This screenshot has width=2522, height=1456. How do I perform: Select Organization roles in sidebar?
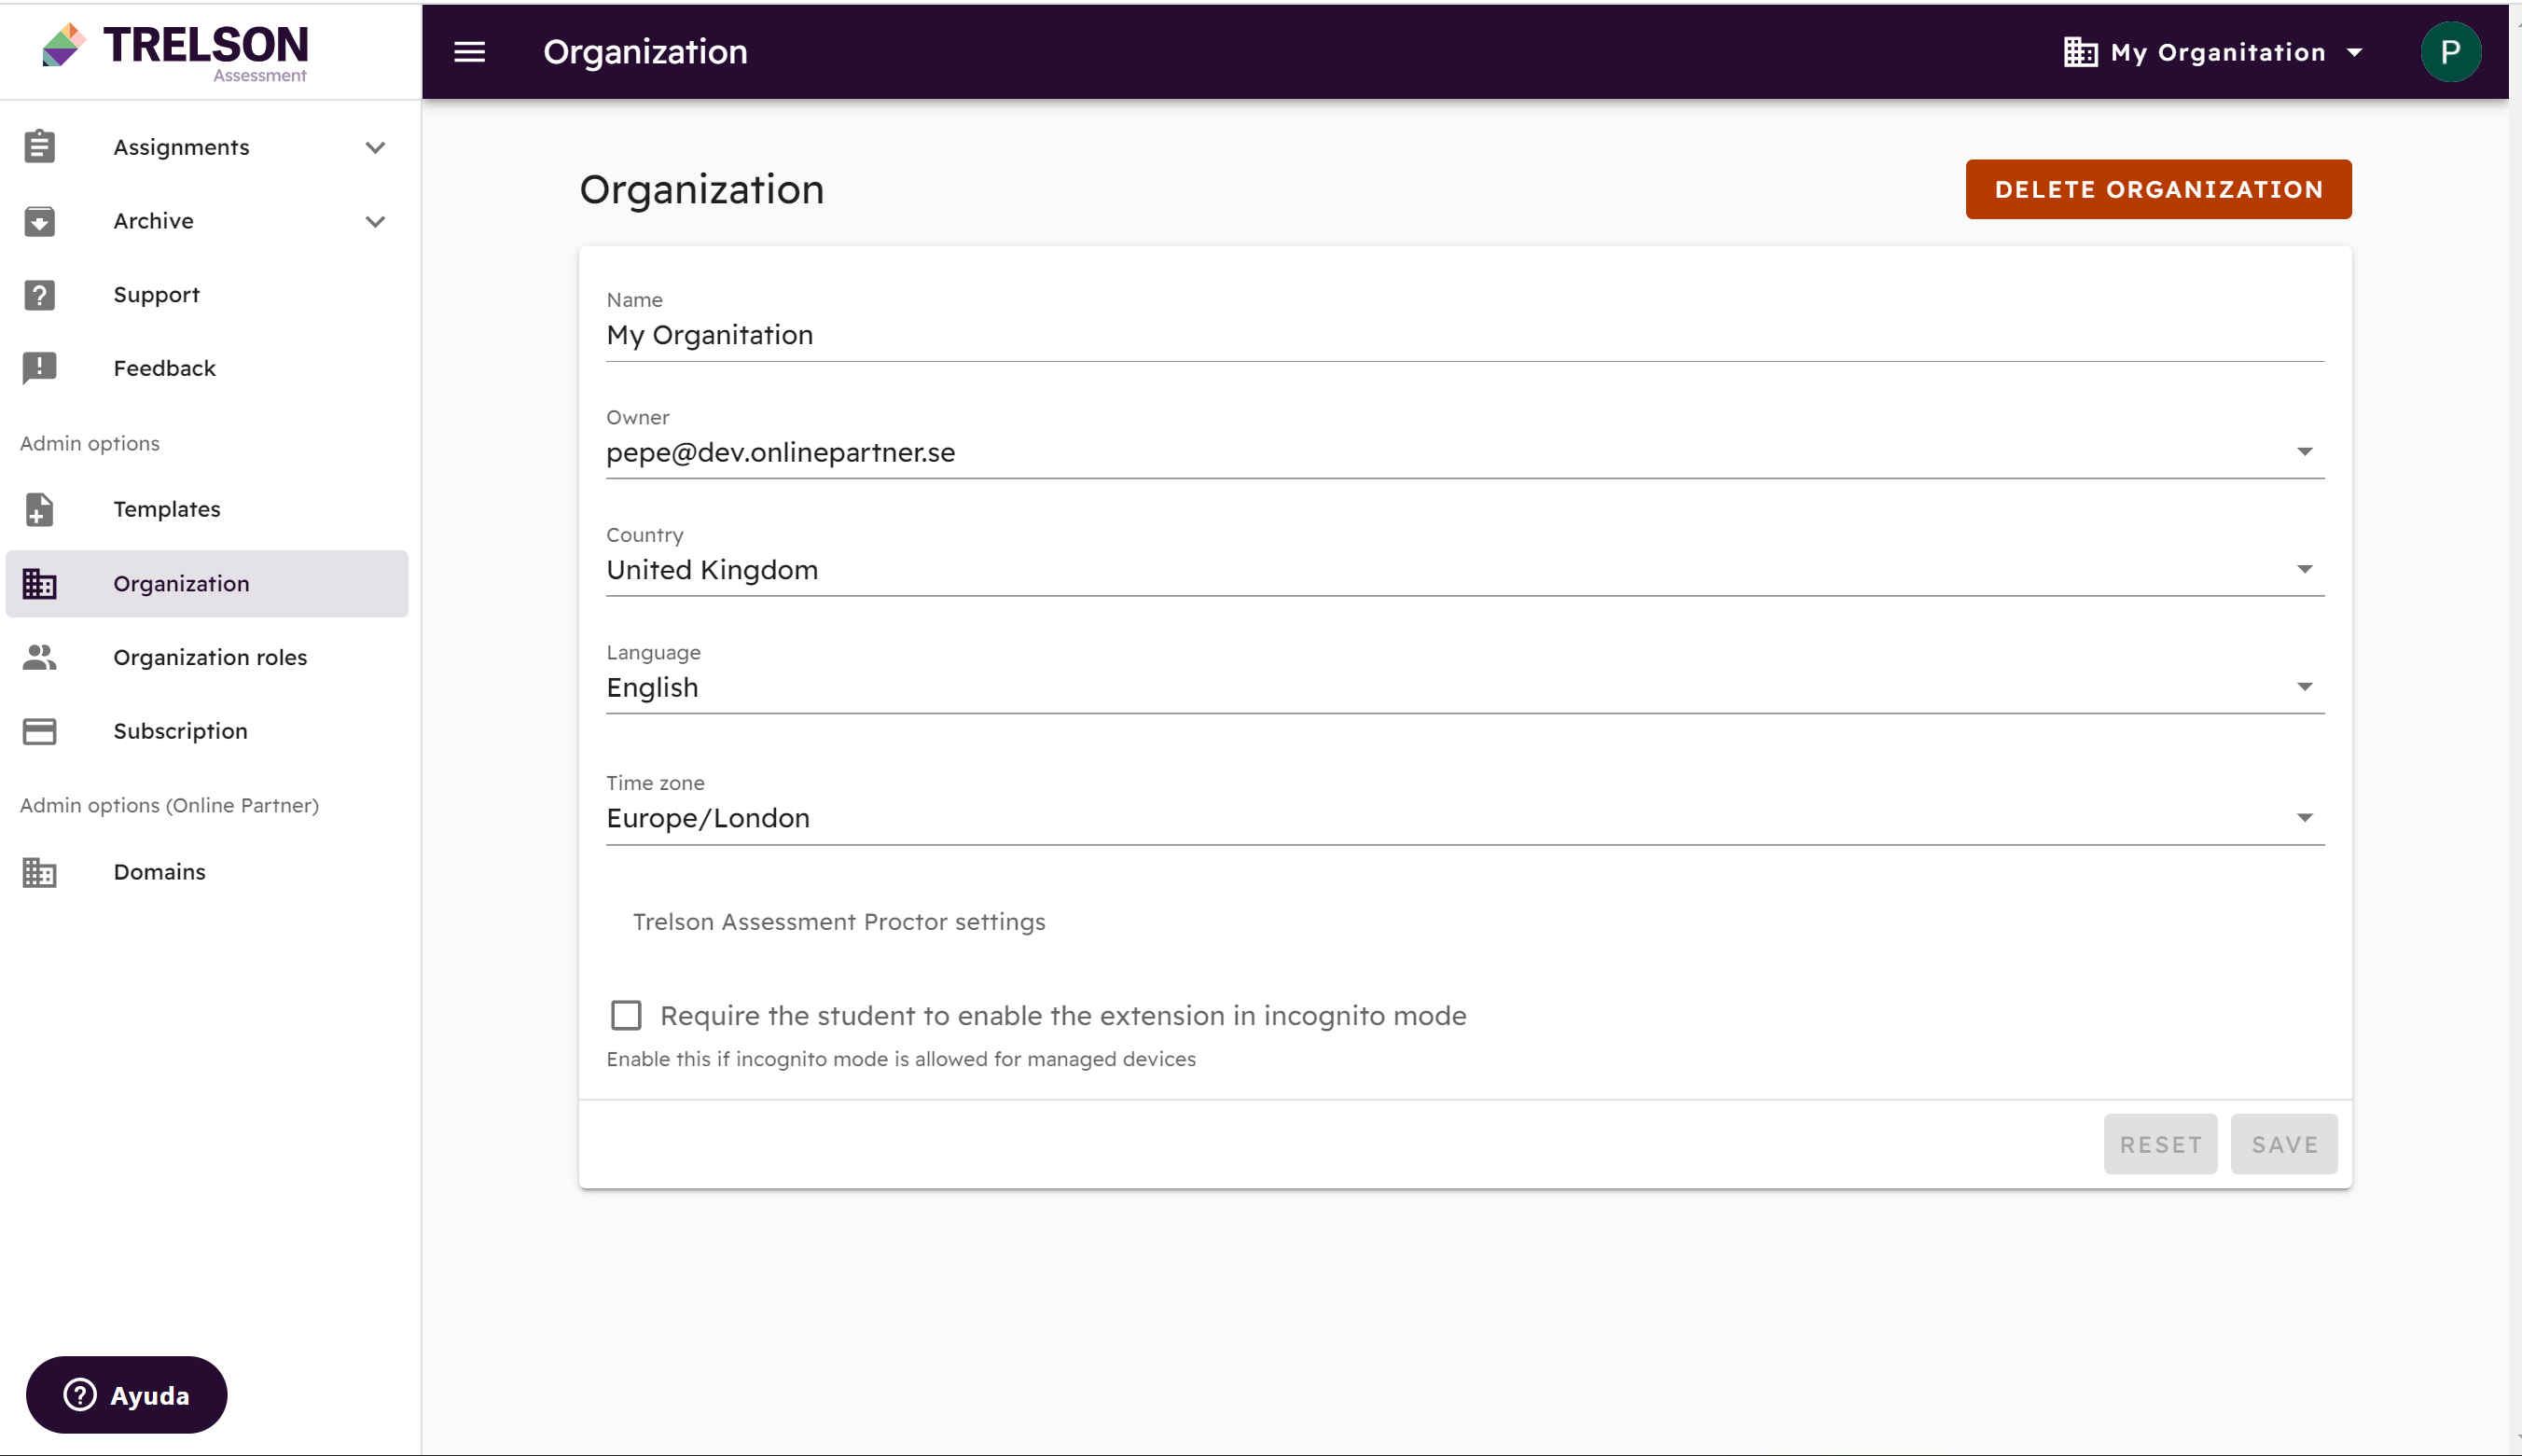pos(206,657)
